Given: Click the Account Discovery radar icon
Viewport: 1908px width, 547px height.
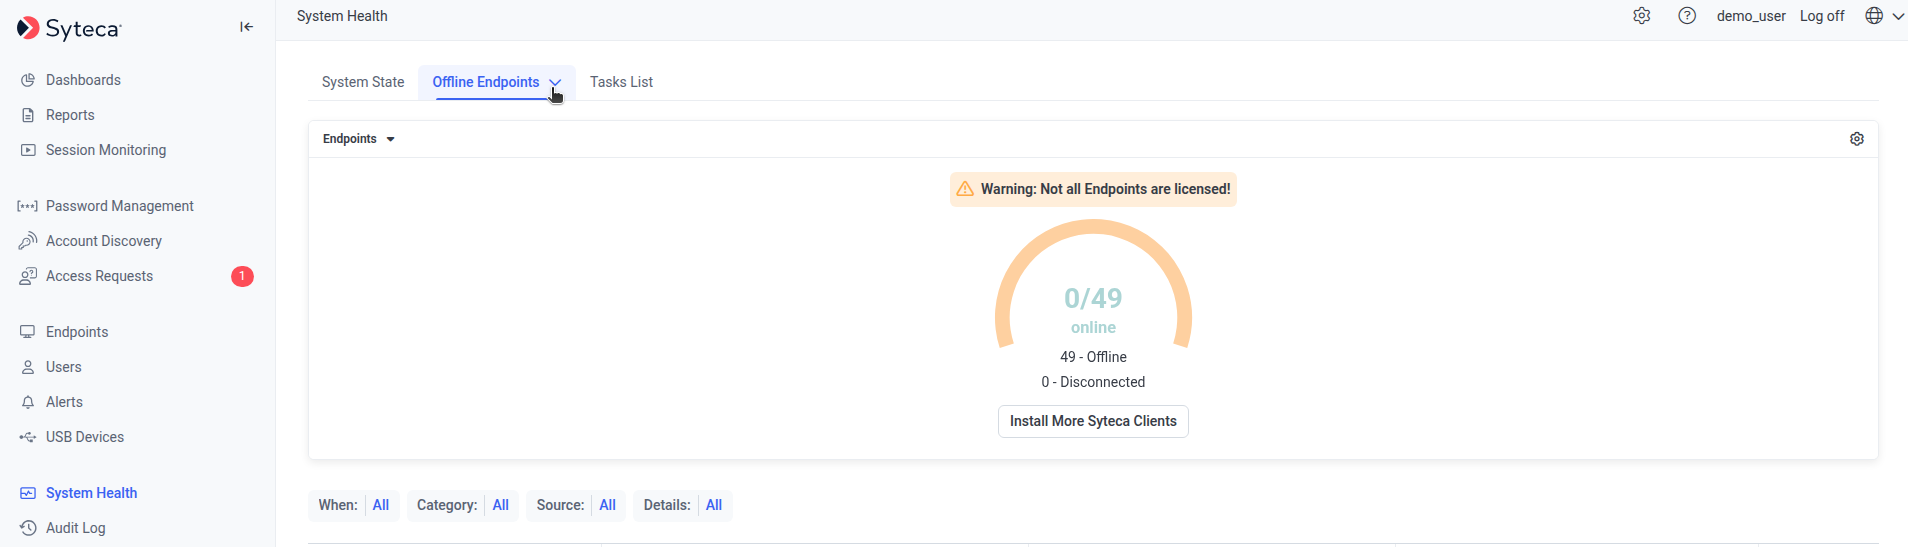Looking at the screenshot, I should 28,241.
